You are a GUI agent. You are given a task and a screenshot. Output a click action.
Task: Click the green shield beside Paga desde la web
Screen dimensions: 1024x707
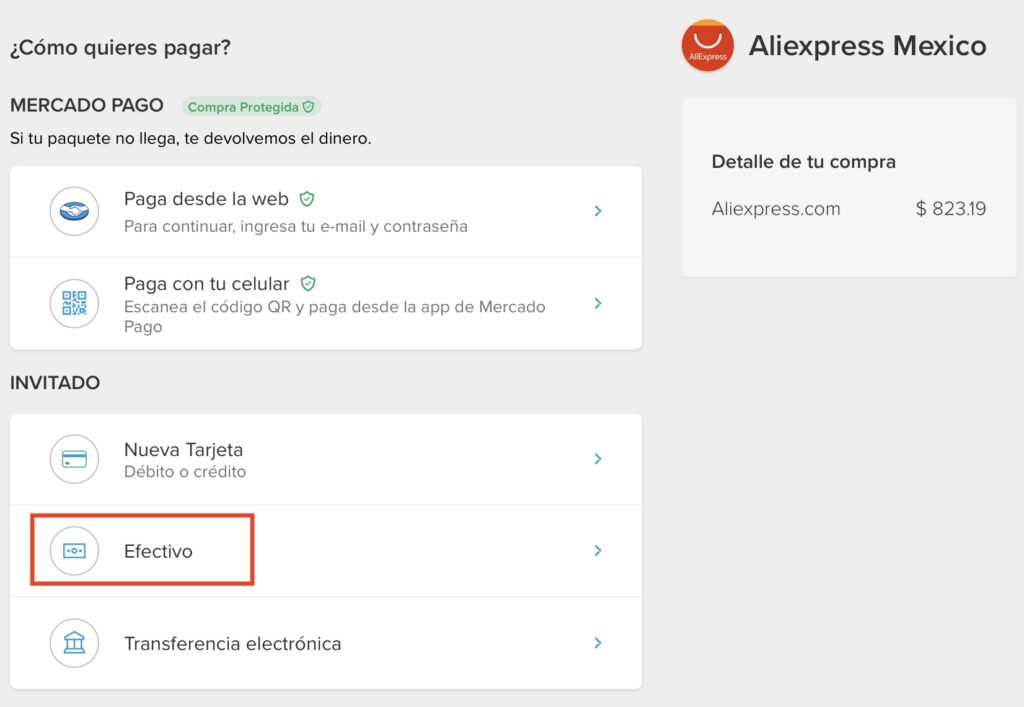tap(307, 199)
